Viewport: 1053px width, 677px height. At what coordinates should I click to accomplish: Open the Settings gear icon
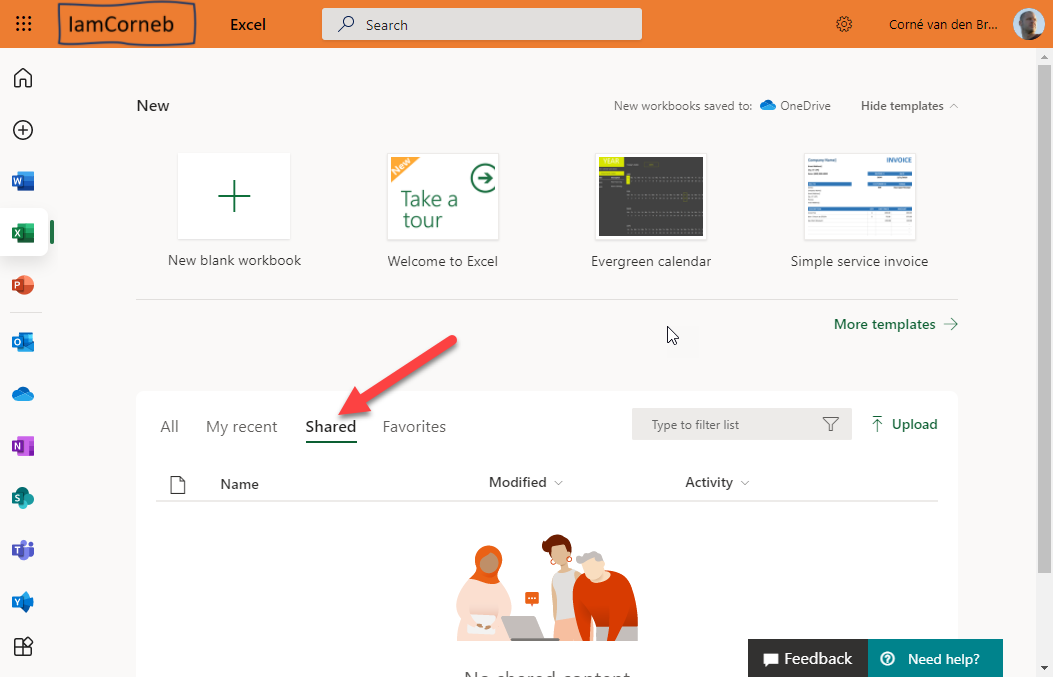843,24
